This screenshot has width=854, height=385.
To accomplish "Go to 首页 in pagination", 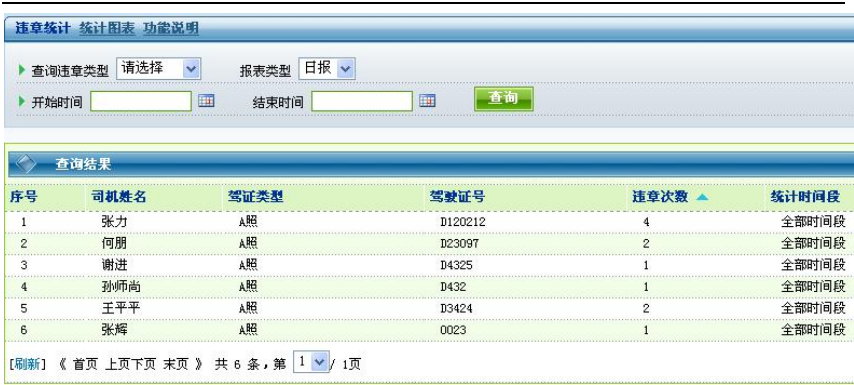I will pos(85,364).
